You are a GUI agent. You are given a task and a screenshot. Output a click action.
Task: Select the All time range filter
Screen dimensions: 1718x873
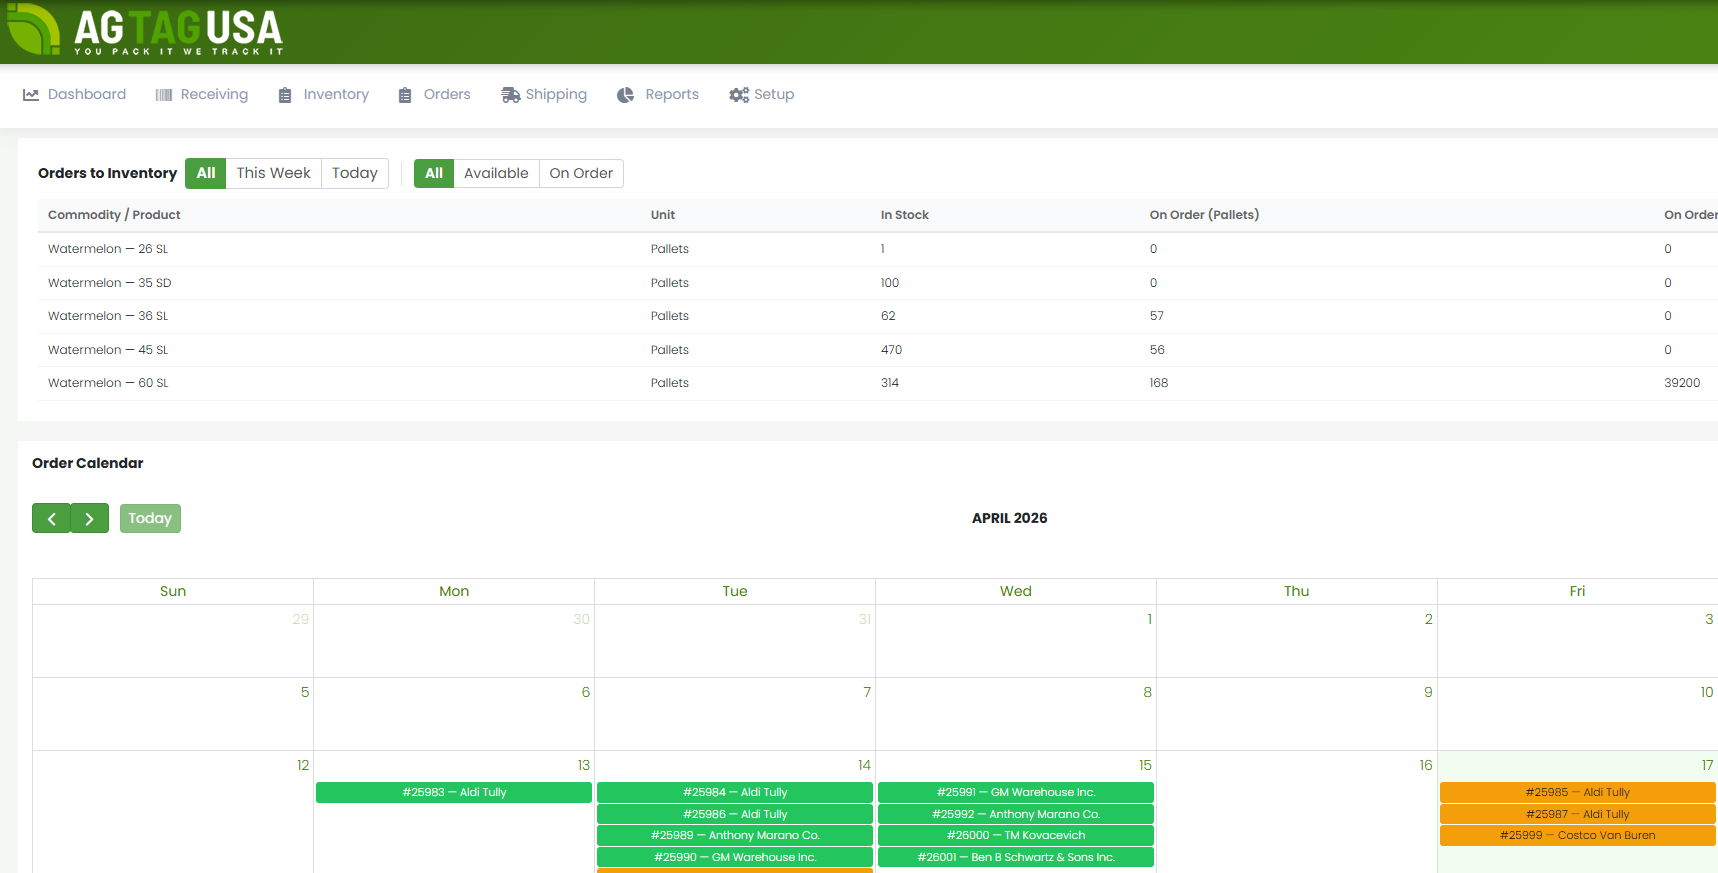click(x=206, y=173)
